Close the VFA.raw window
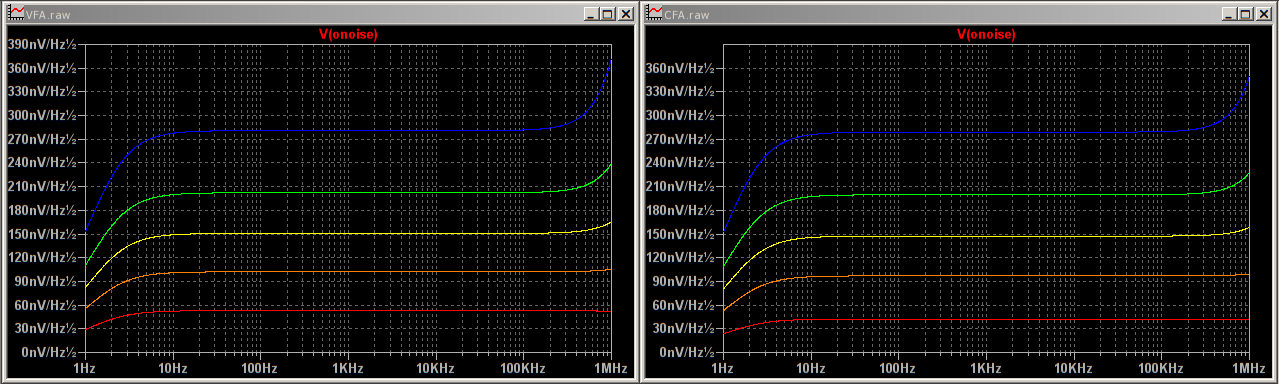This screenshot has width=1279, height=384. 626,14
